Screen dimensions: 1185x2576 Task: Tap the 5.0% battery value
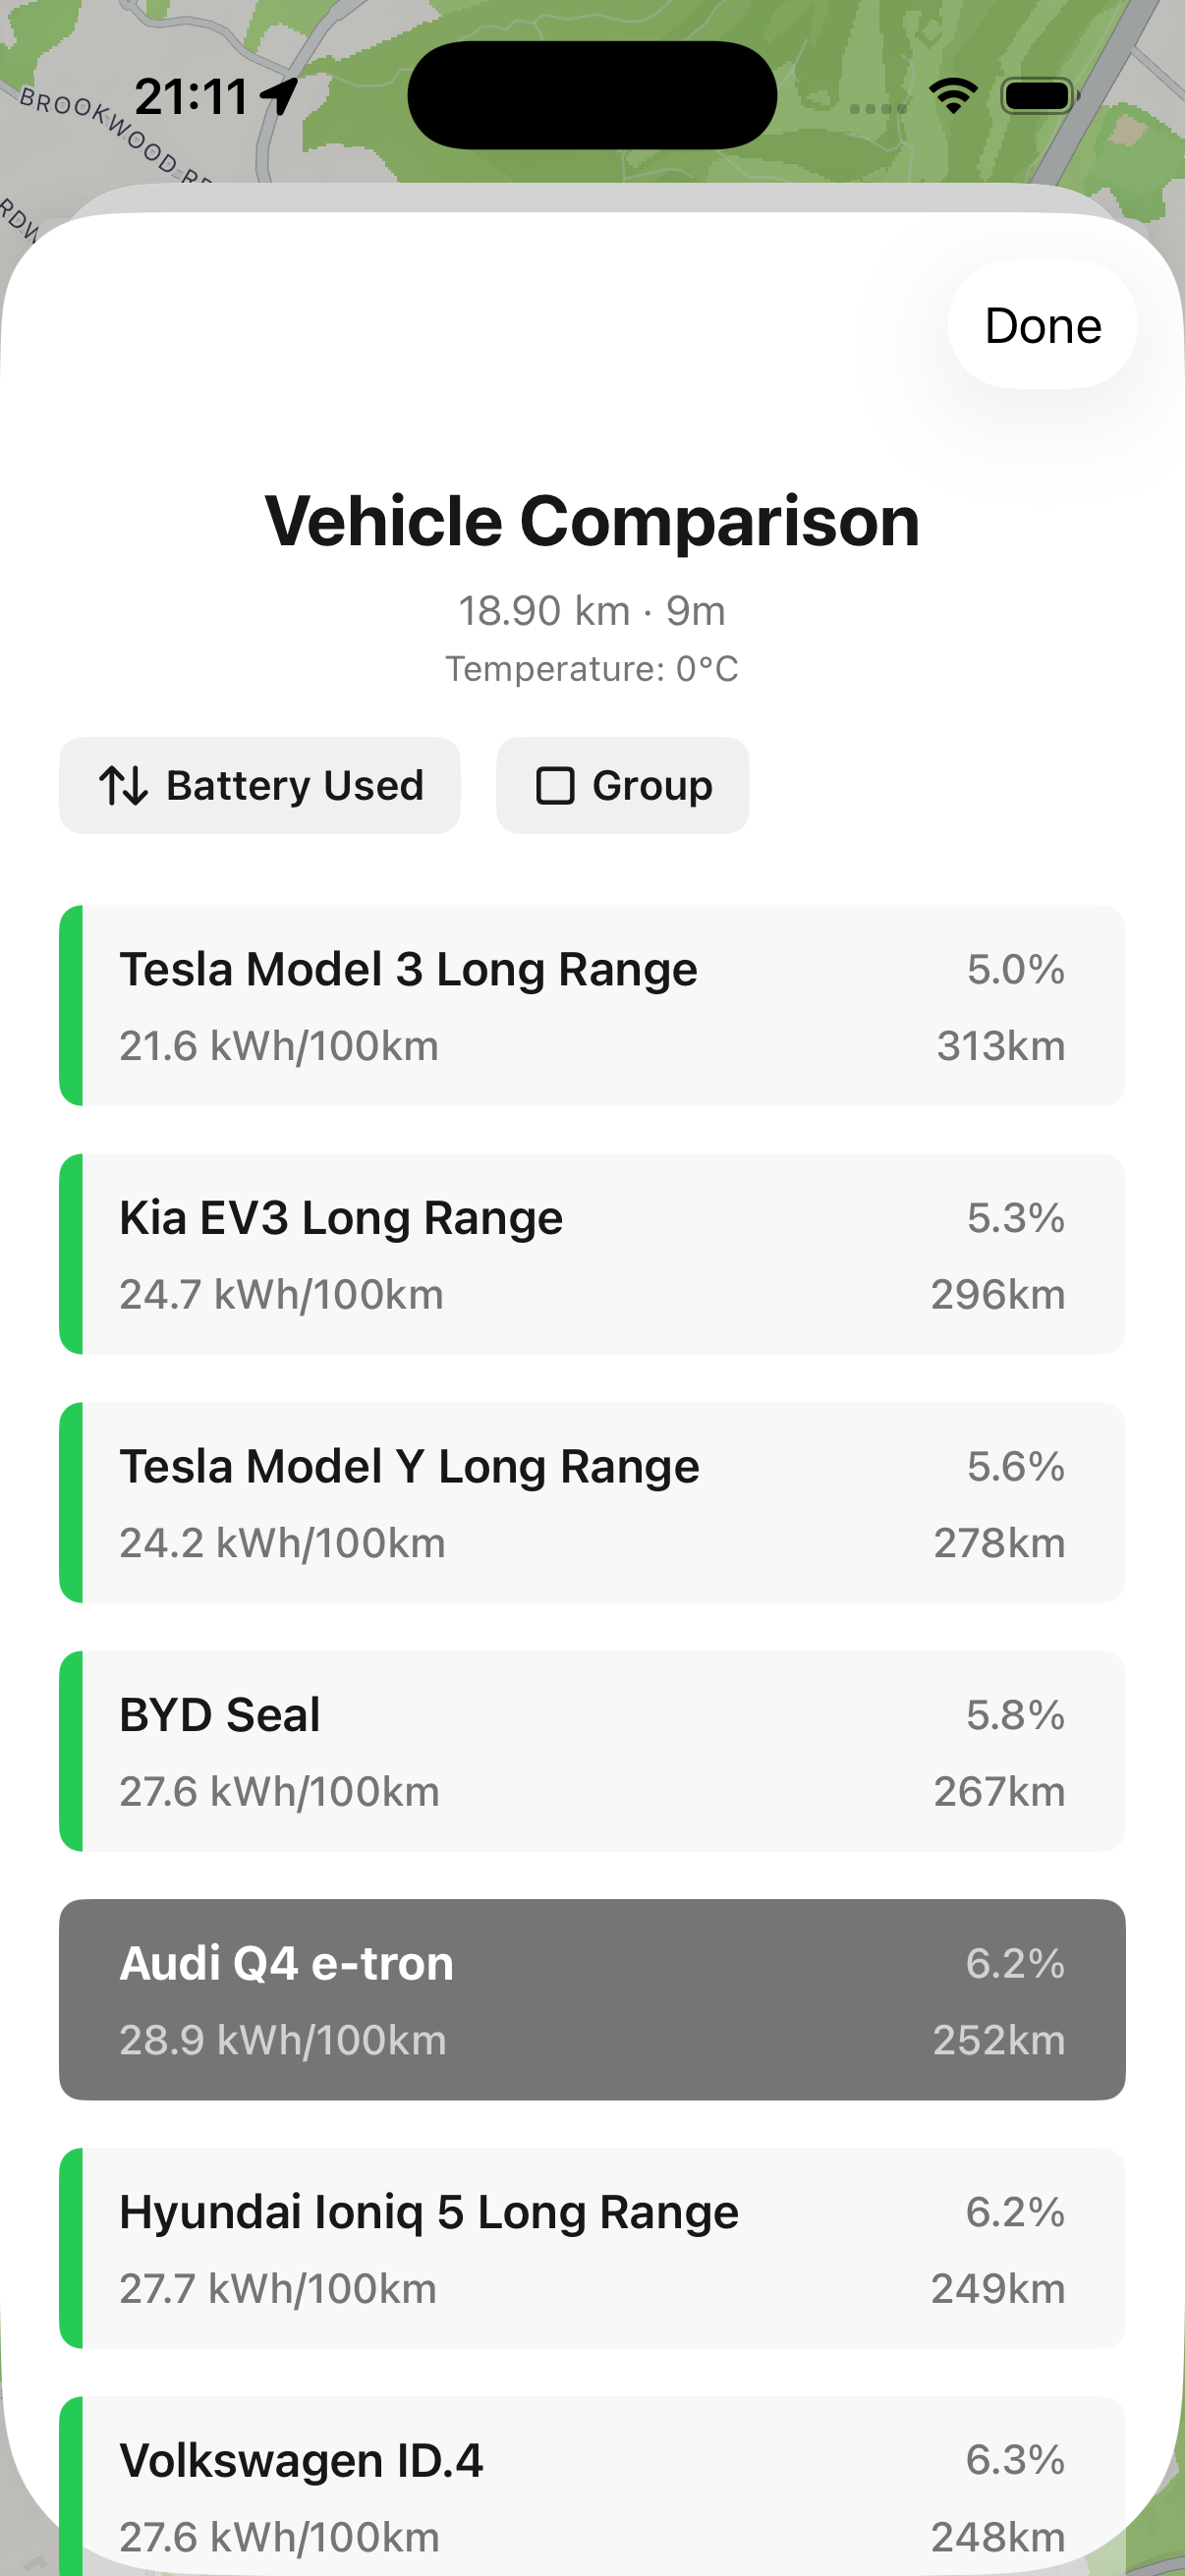(x=1015, y=969)
